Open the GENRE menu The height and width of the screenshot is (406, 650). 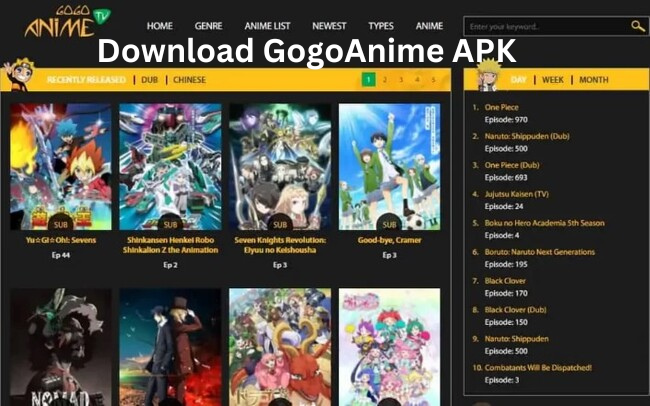(209, 26)
